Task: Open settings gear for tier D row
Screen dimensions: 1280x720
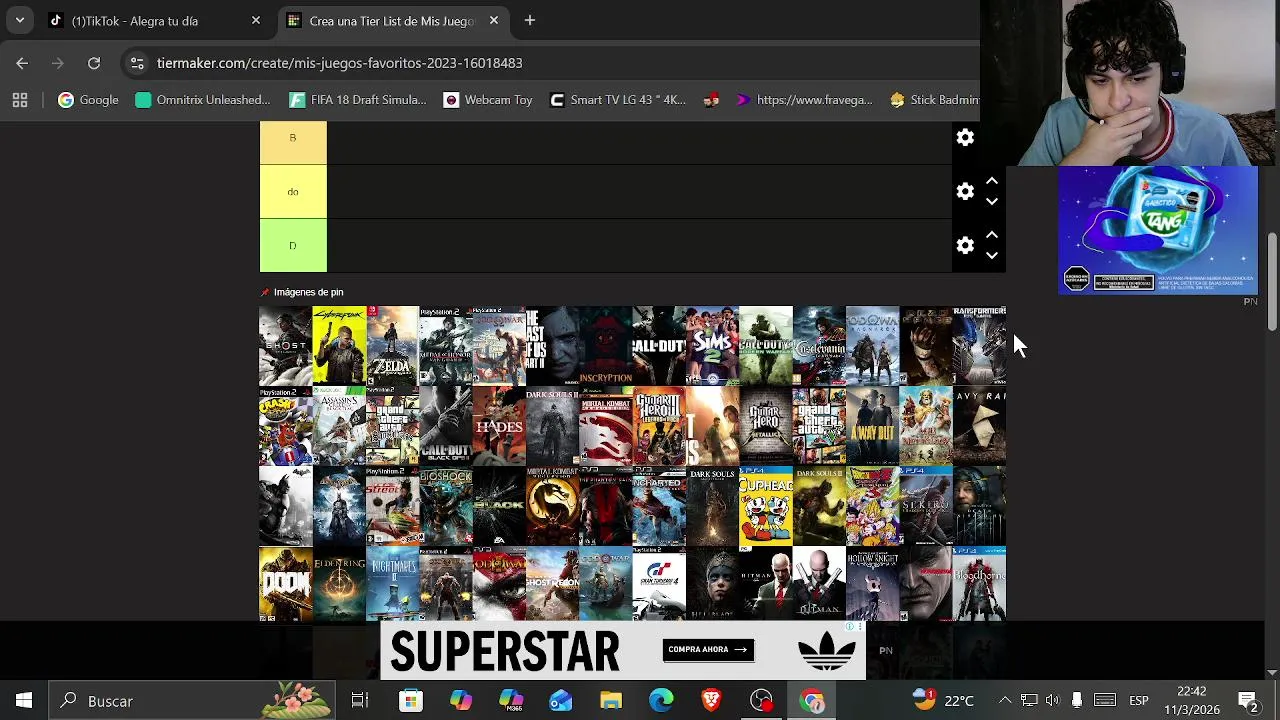Action: click(965, 245)
